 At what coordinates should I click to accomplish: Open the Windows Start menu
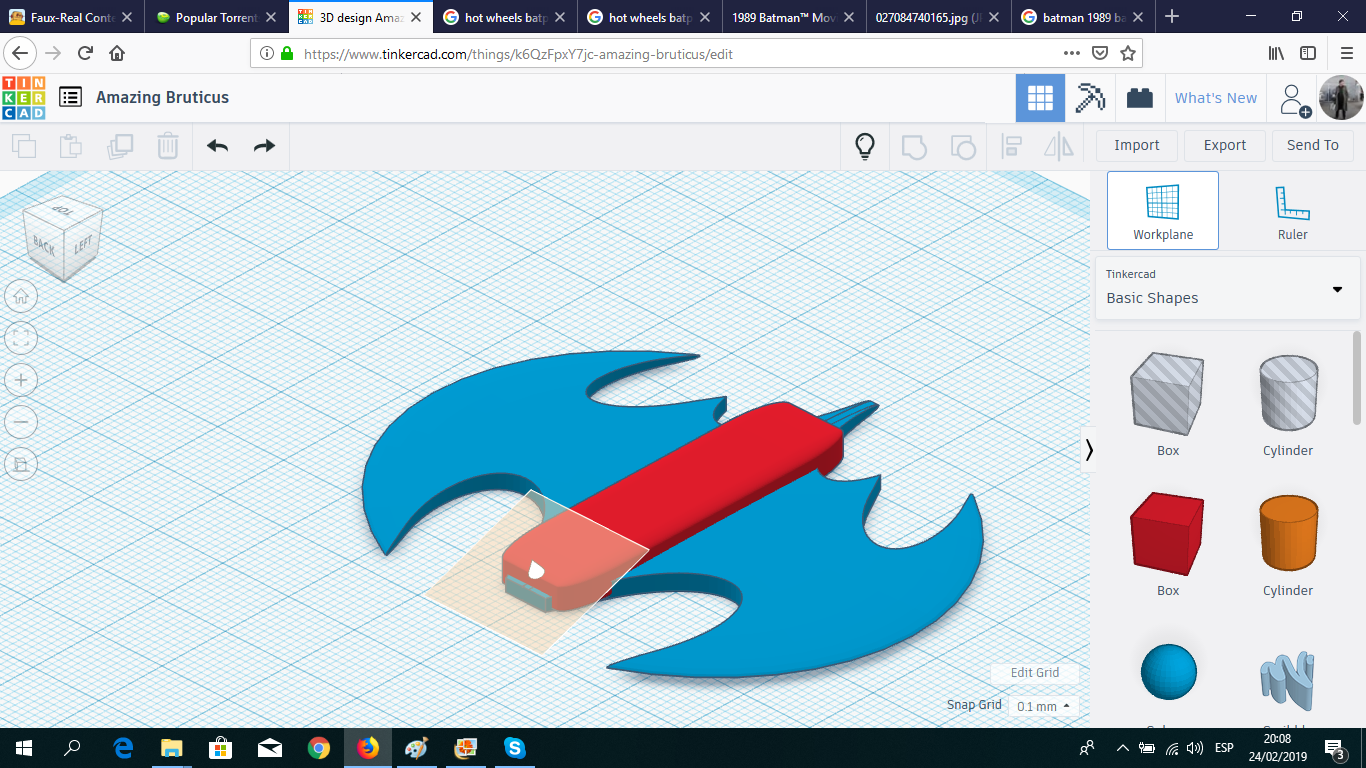pos(24,748)
